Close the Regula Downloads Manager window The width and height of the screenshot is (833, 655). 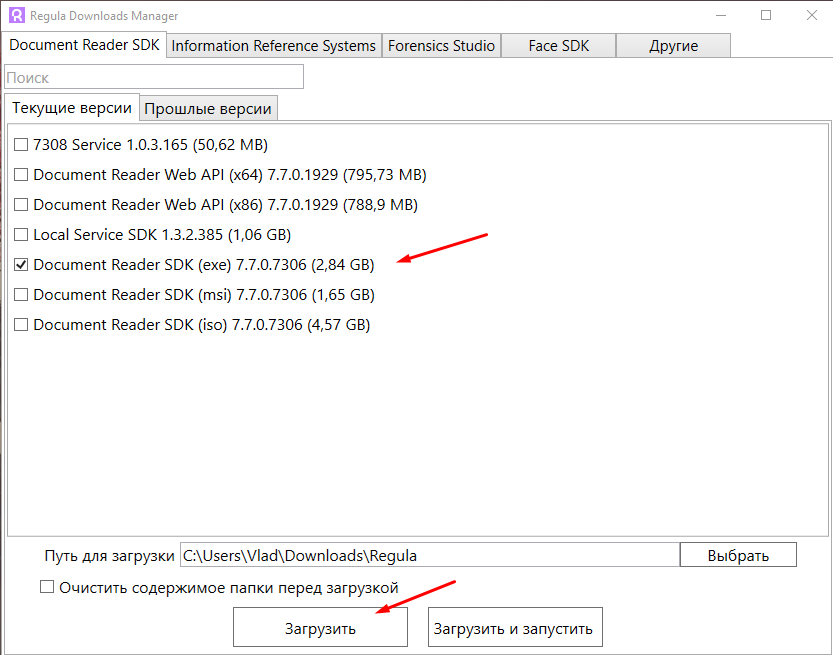click(x=812, y=15)
